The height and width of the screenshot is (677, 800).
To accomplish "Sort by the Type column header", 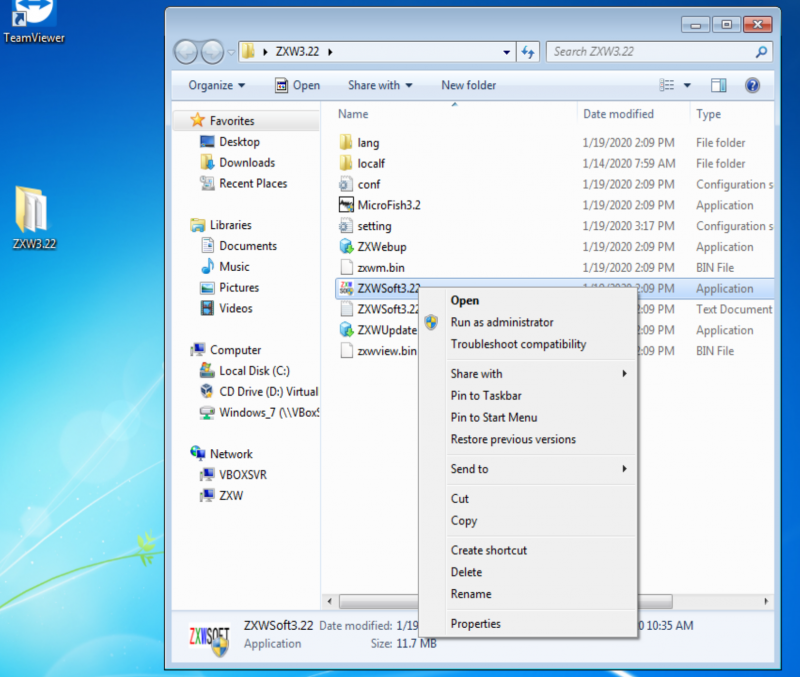I will tap(709, 114).
